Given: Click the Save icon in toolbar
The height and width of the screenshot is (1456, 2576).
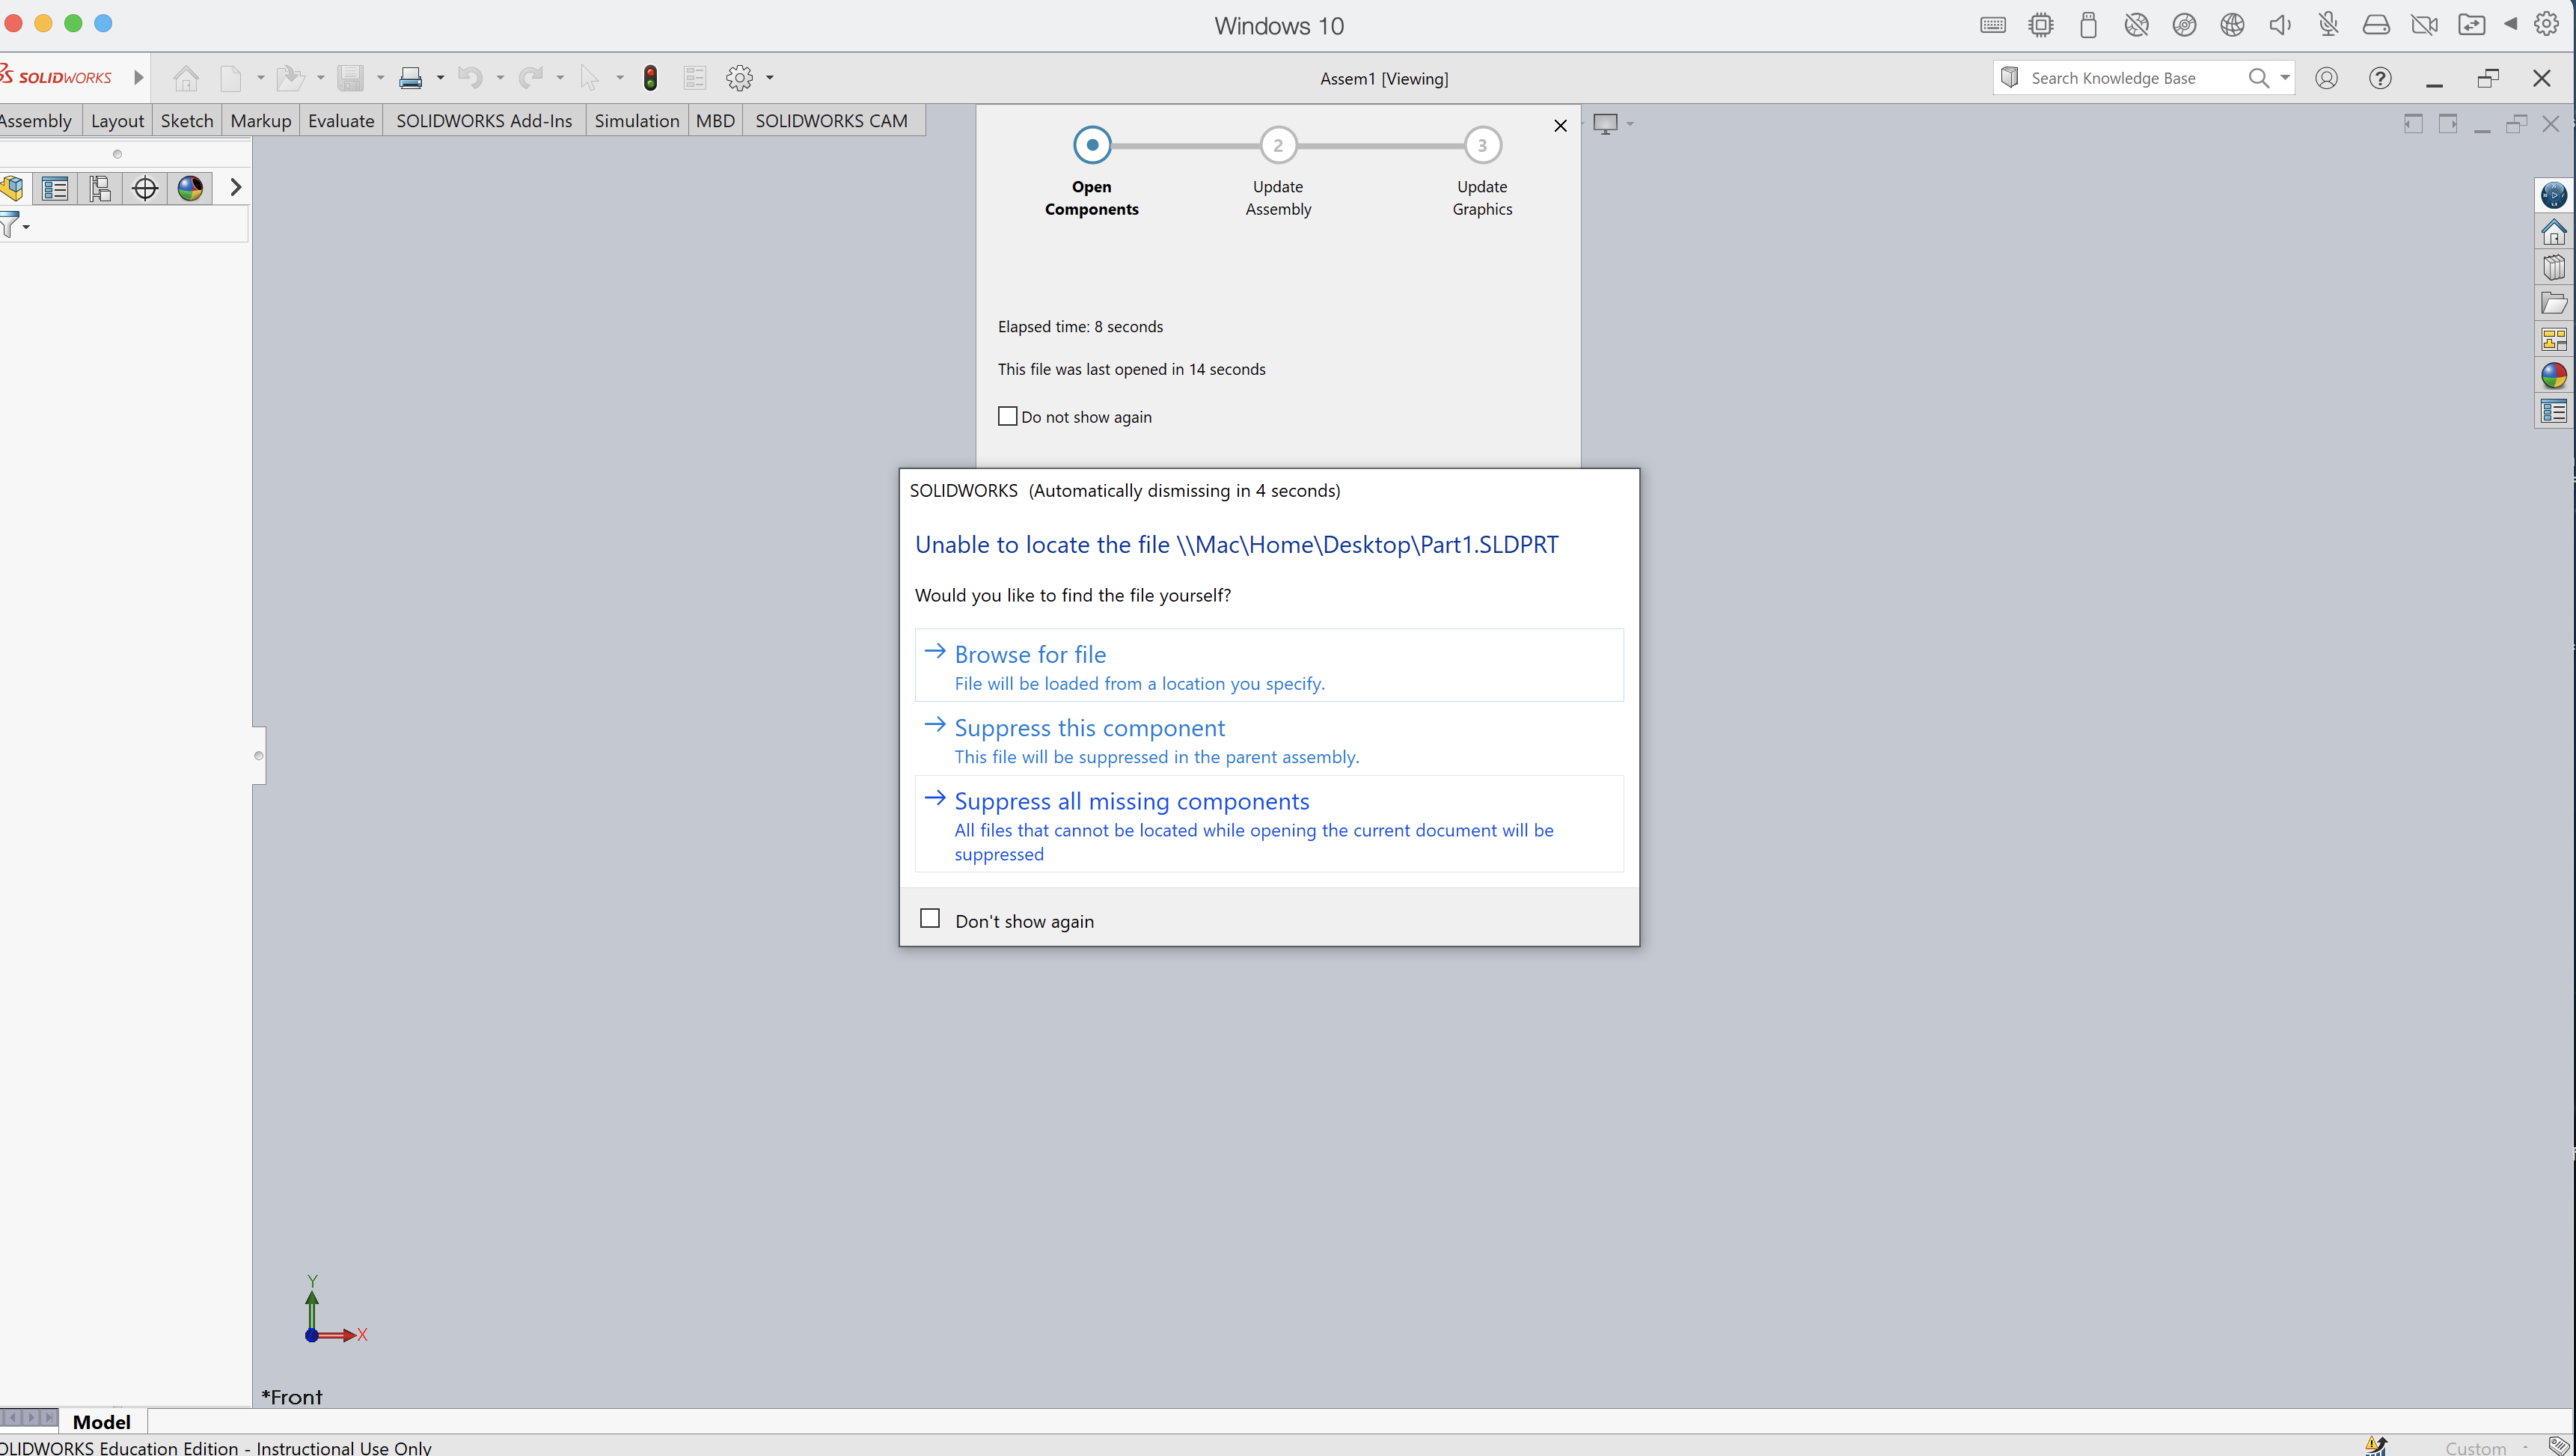Looking at the screenshot, I should coord(350,78).
